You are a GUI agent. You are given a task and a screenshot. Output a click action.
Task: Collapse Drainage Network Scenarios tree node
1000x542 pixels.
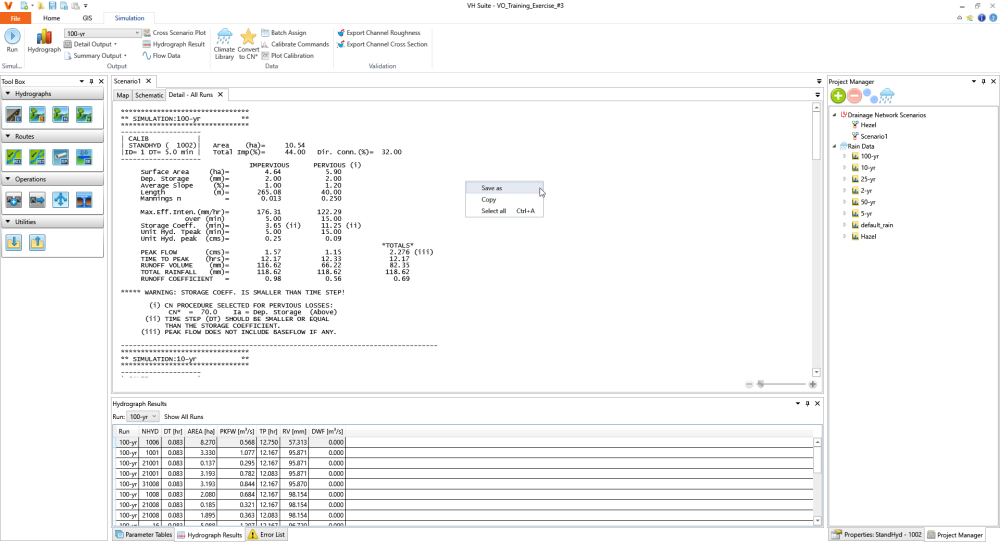pyautogui.click(x=834, y=115)
